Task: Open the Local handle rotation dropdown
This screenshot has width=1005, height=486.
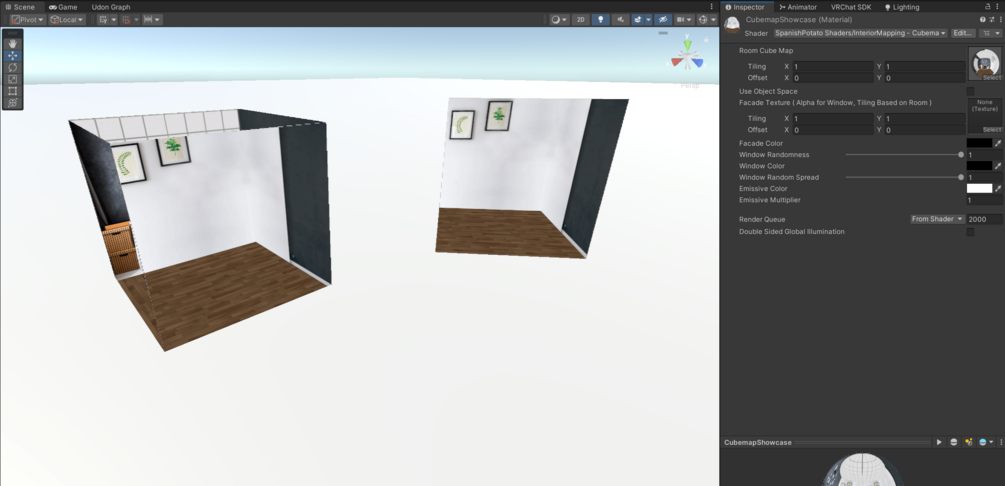Action: [67, 20]
